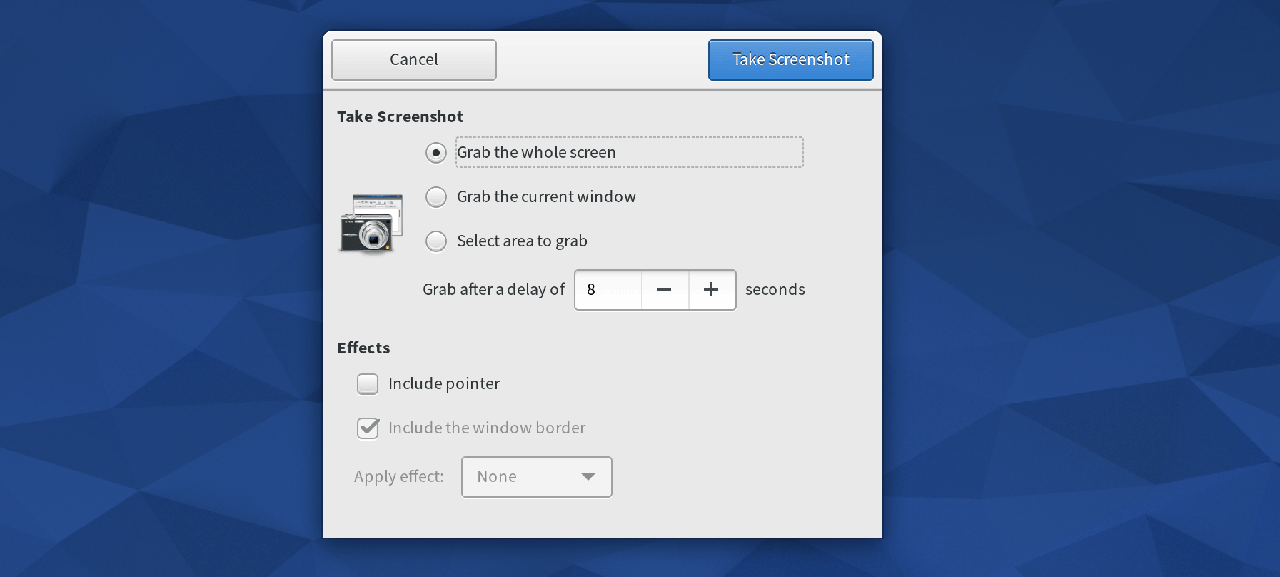Image resolution: width=1280 pixels, height=577 pixels.
Task: Select the Grab the whole screen radio button
Action: click(x=436, y=153)
